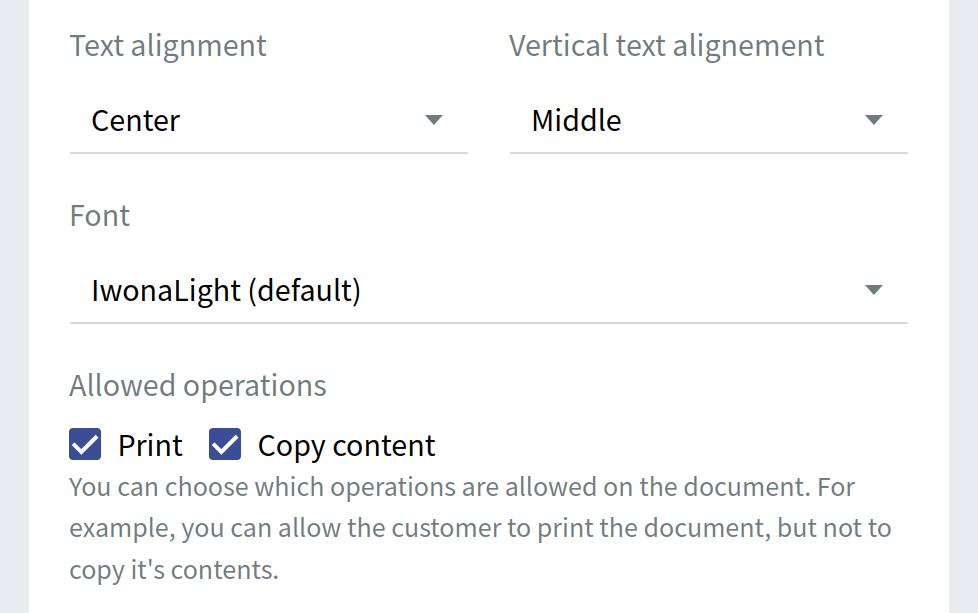Click the Font section label
This screenshot has width=978, height=613.
pyautogui.click(x=99, y=215)
